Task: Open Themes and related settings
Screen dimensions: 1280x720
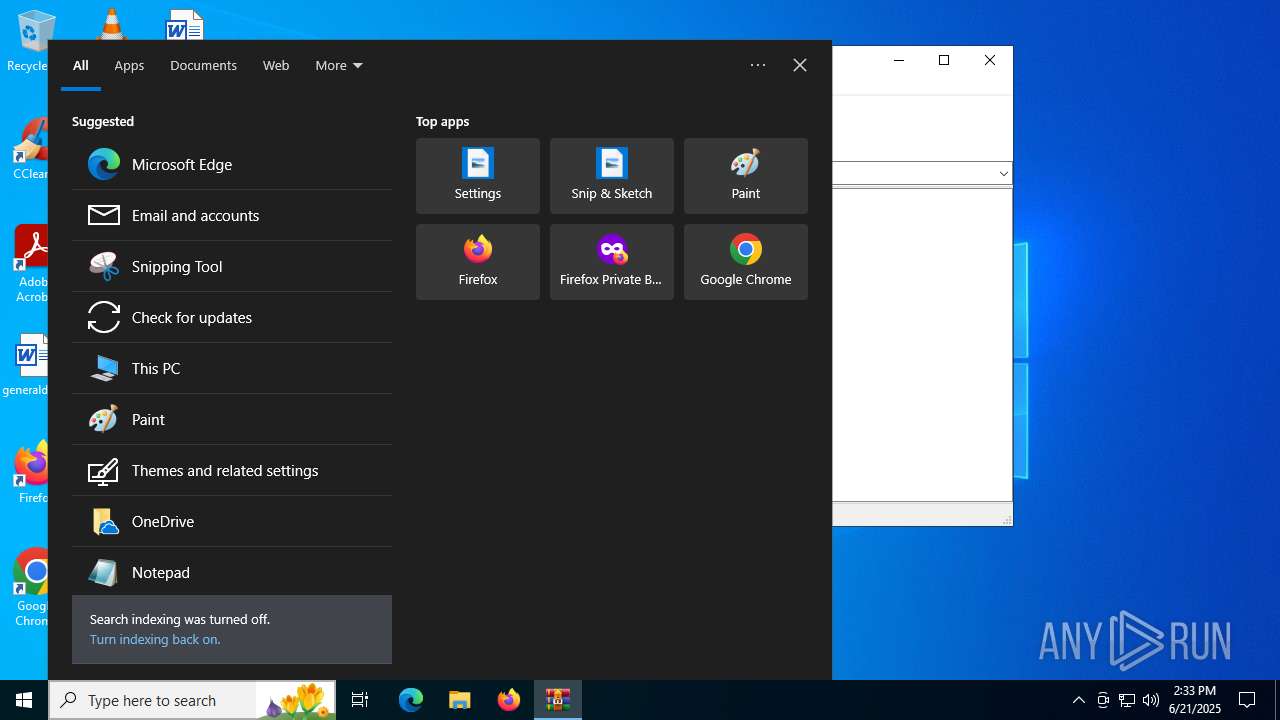Action: click(x=232, y=470)
